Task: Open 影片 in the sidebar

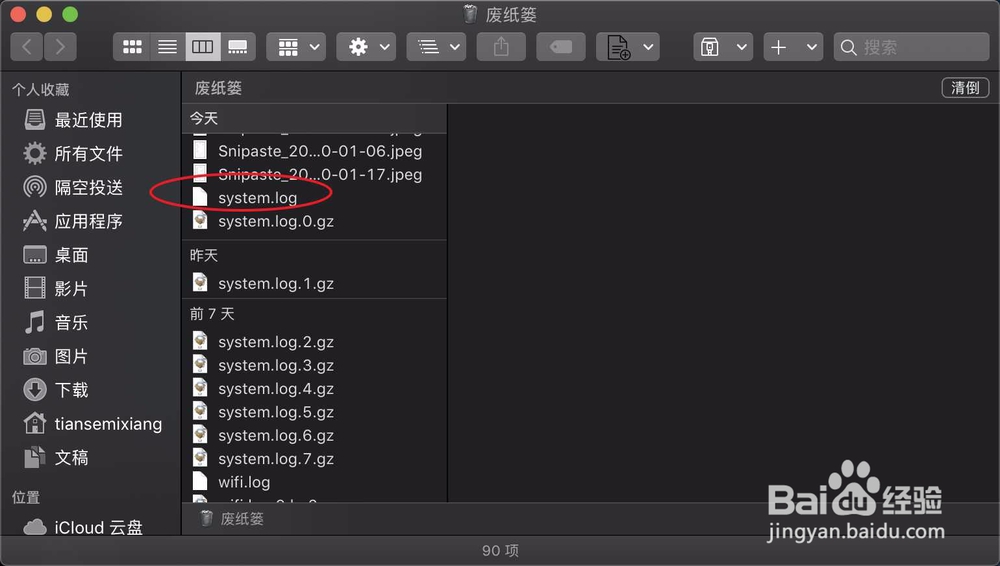Action: click(56, 288)
